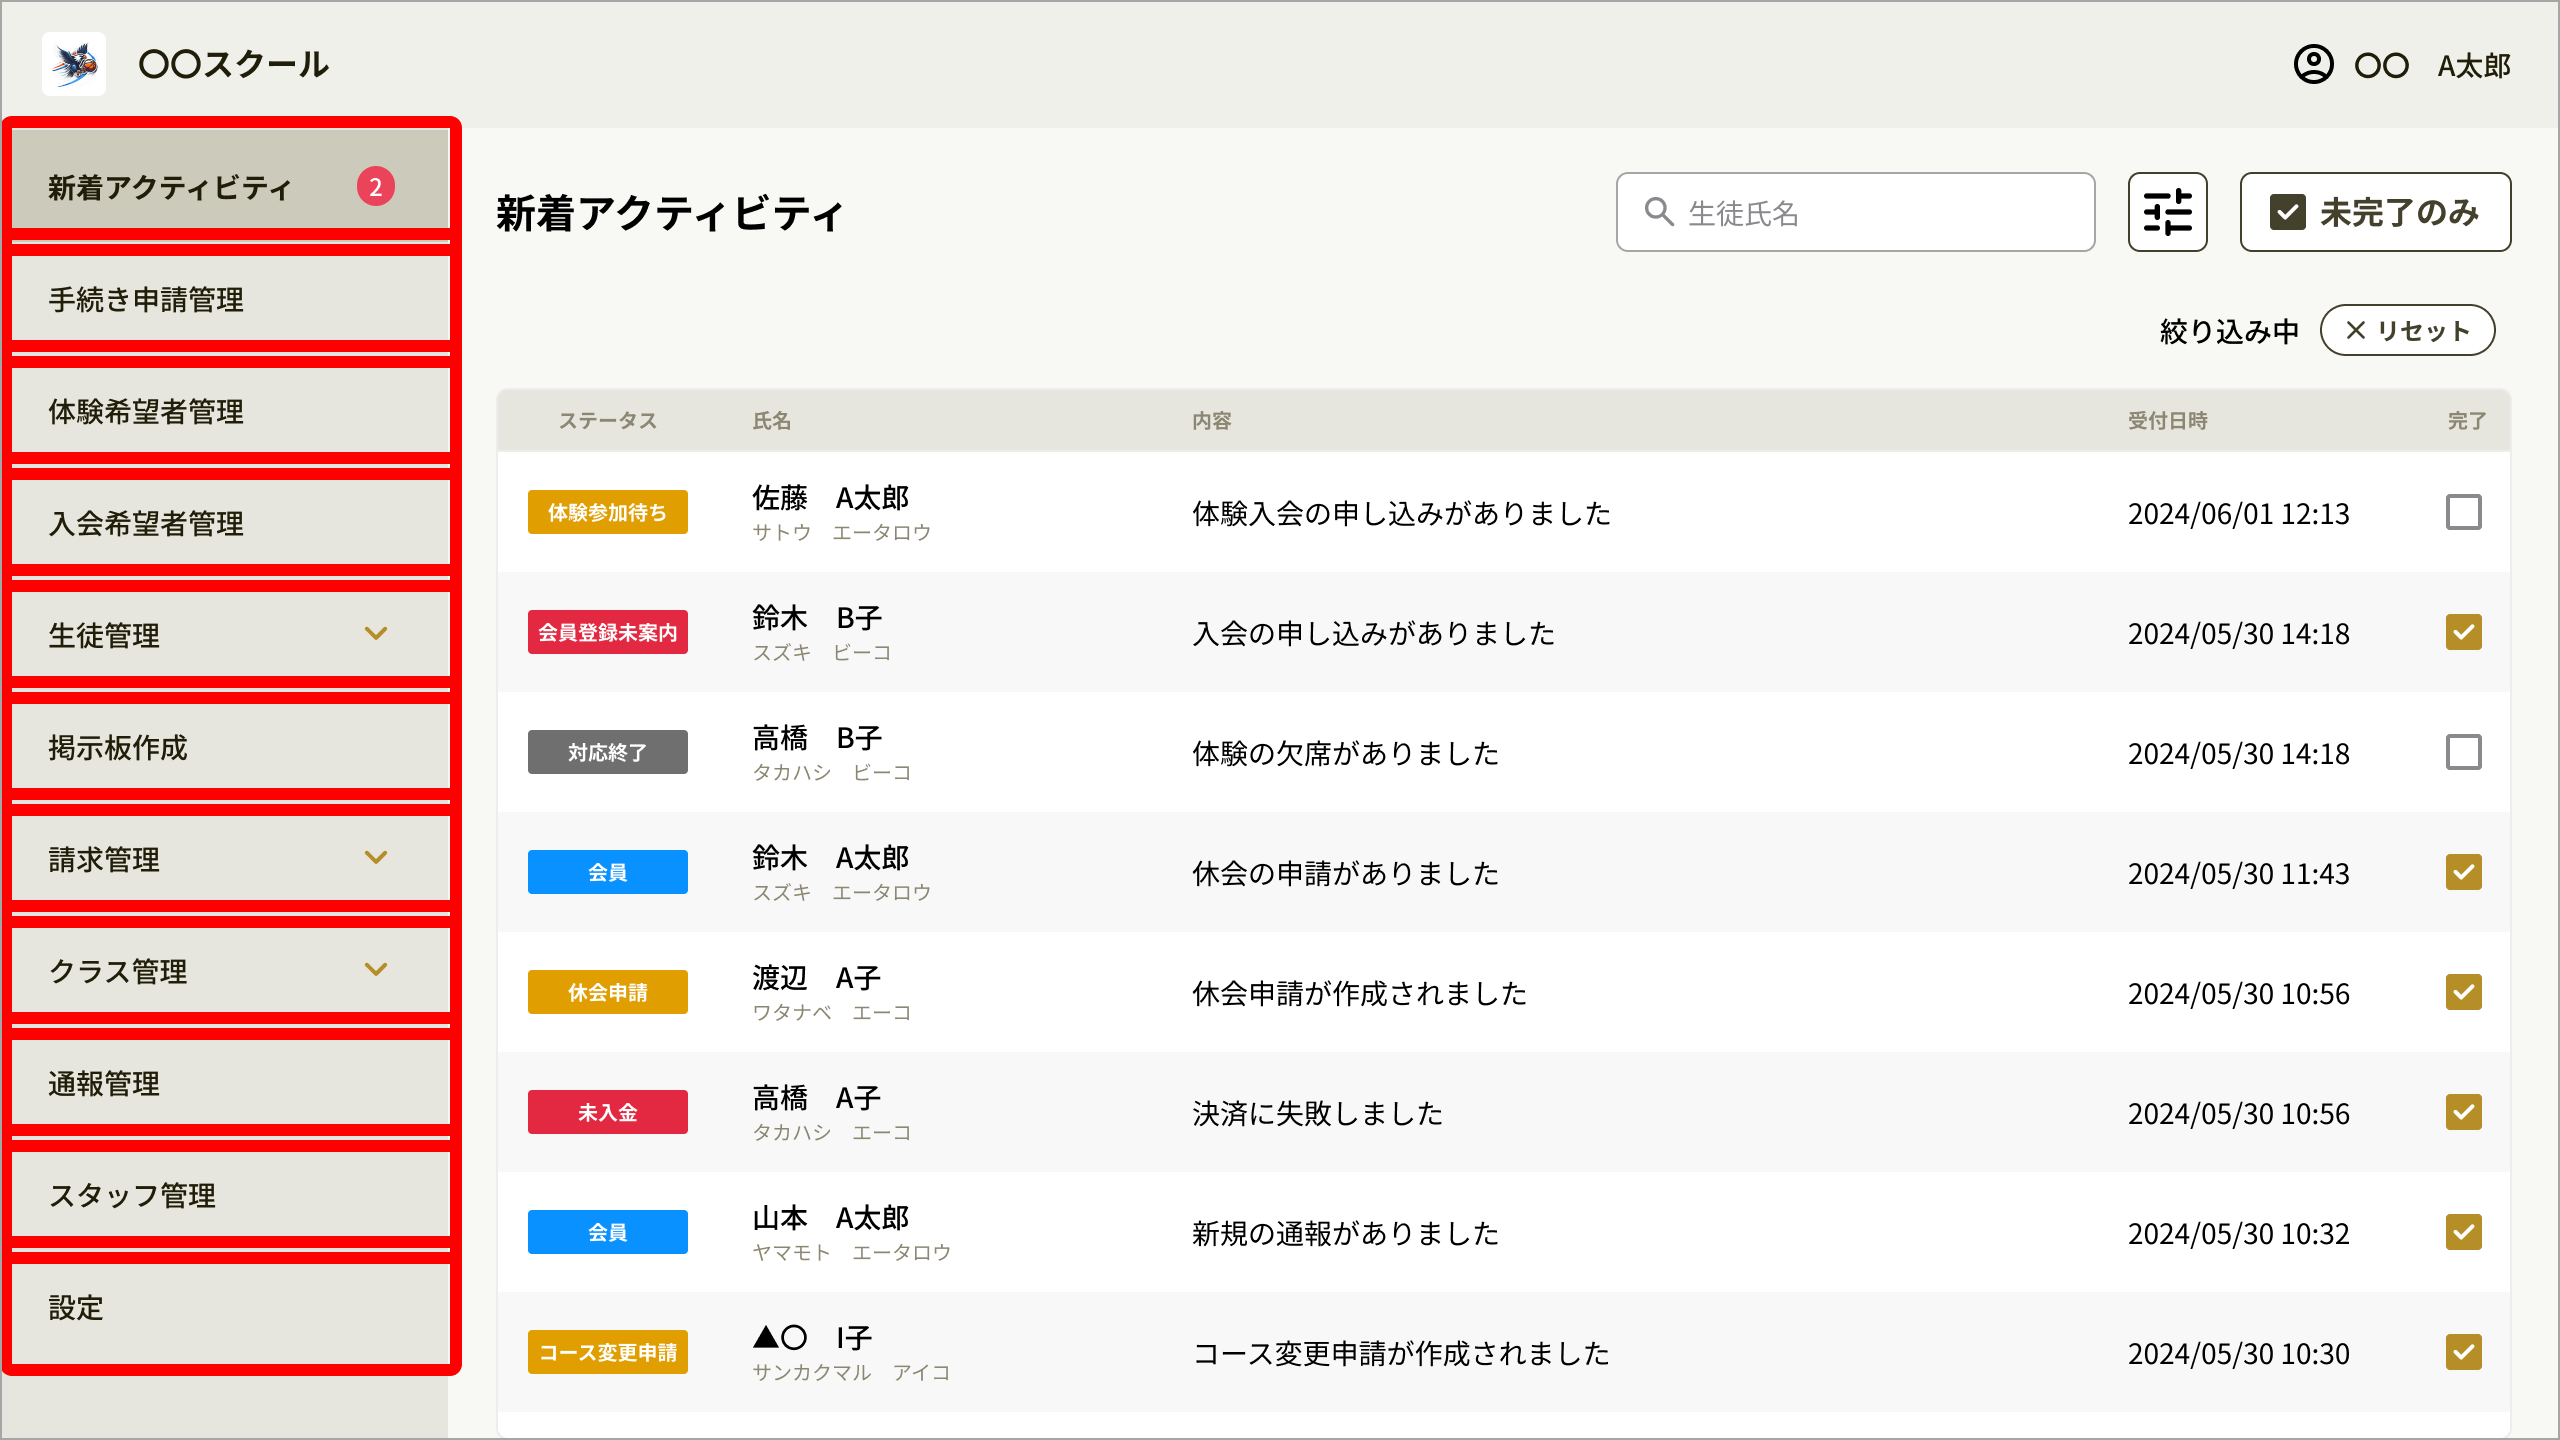Viewport: 2560px width, 1440px height.
Task: Open 掲示板作成 in the sidebar
Action: click(x=231, y=747)
